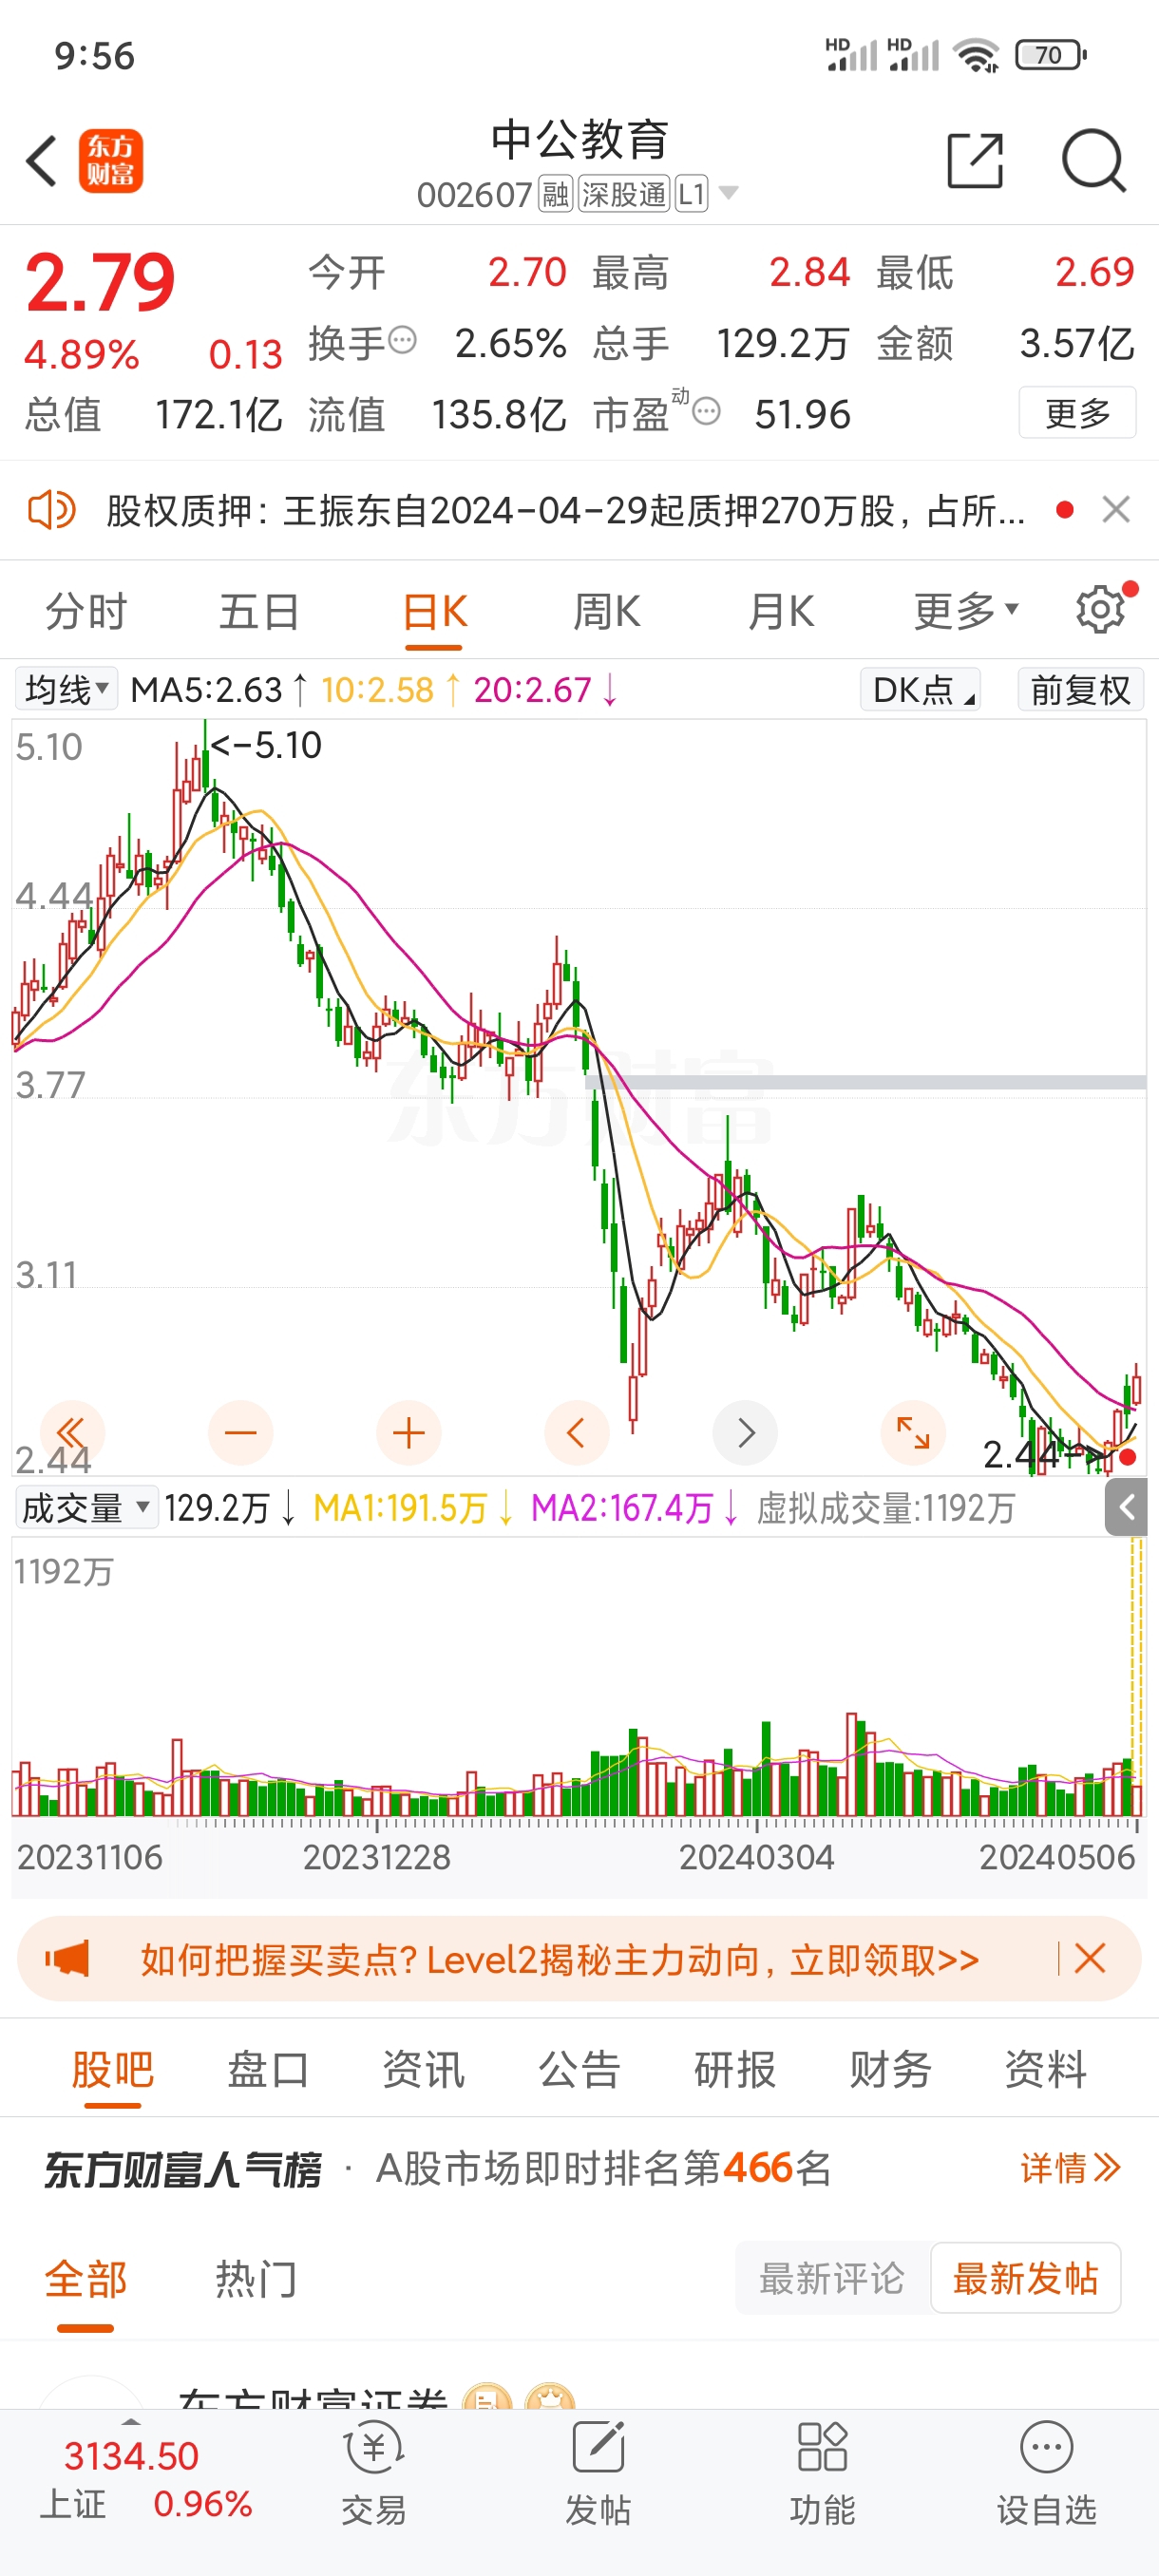Switch to the 分时 chart tab
The image size is (1159, 2576).
pyautogui.click(x=87, y=611)
